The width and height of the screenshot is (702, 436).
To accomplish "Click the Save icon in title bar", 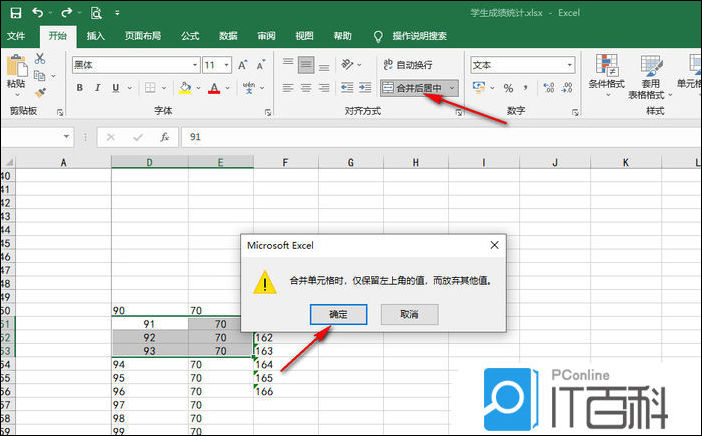I will 13,13.
